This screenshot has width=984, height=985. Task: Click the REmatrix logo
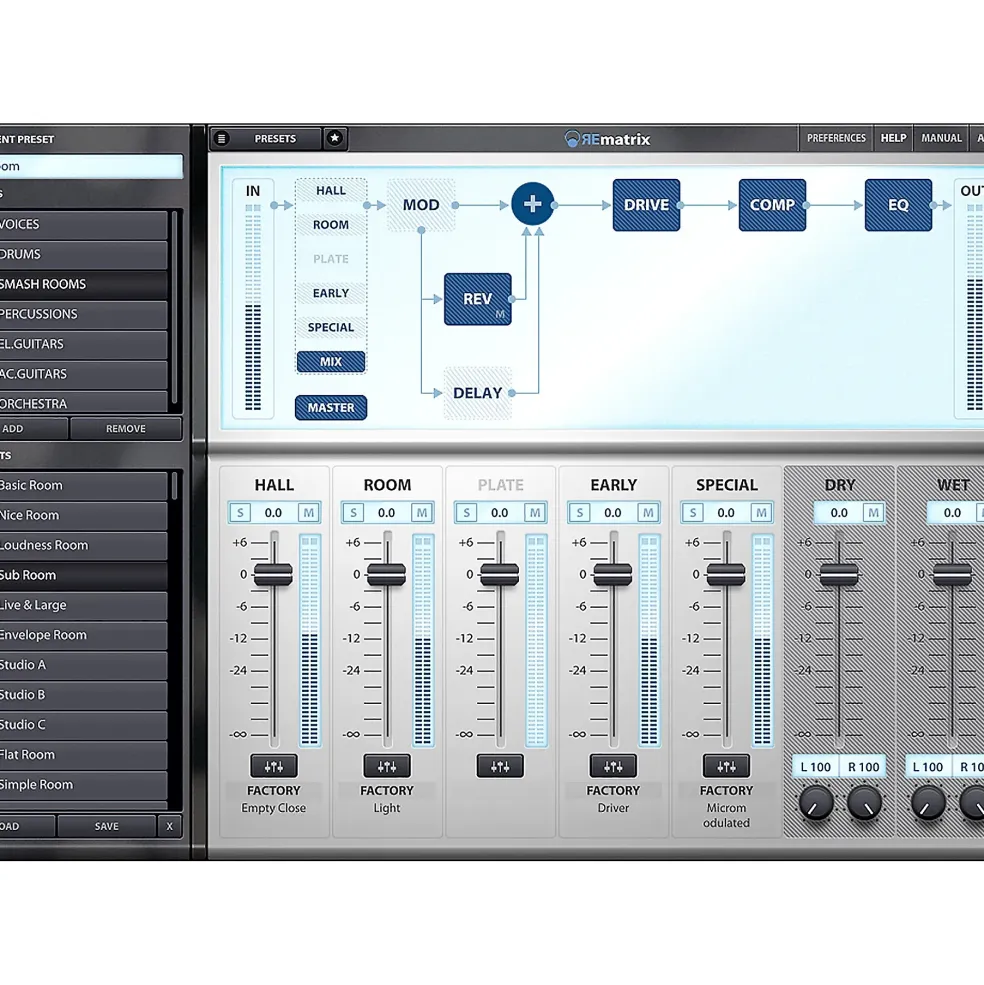[x=607, y=139]
